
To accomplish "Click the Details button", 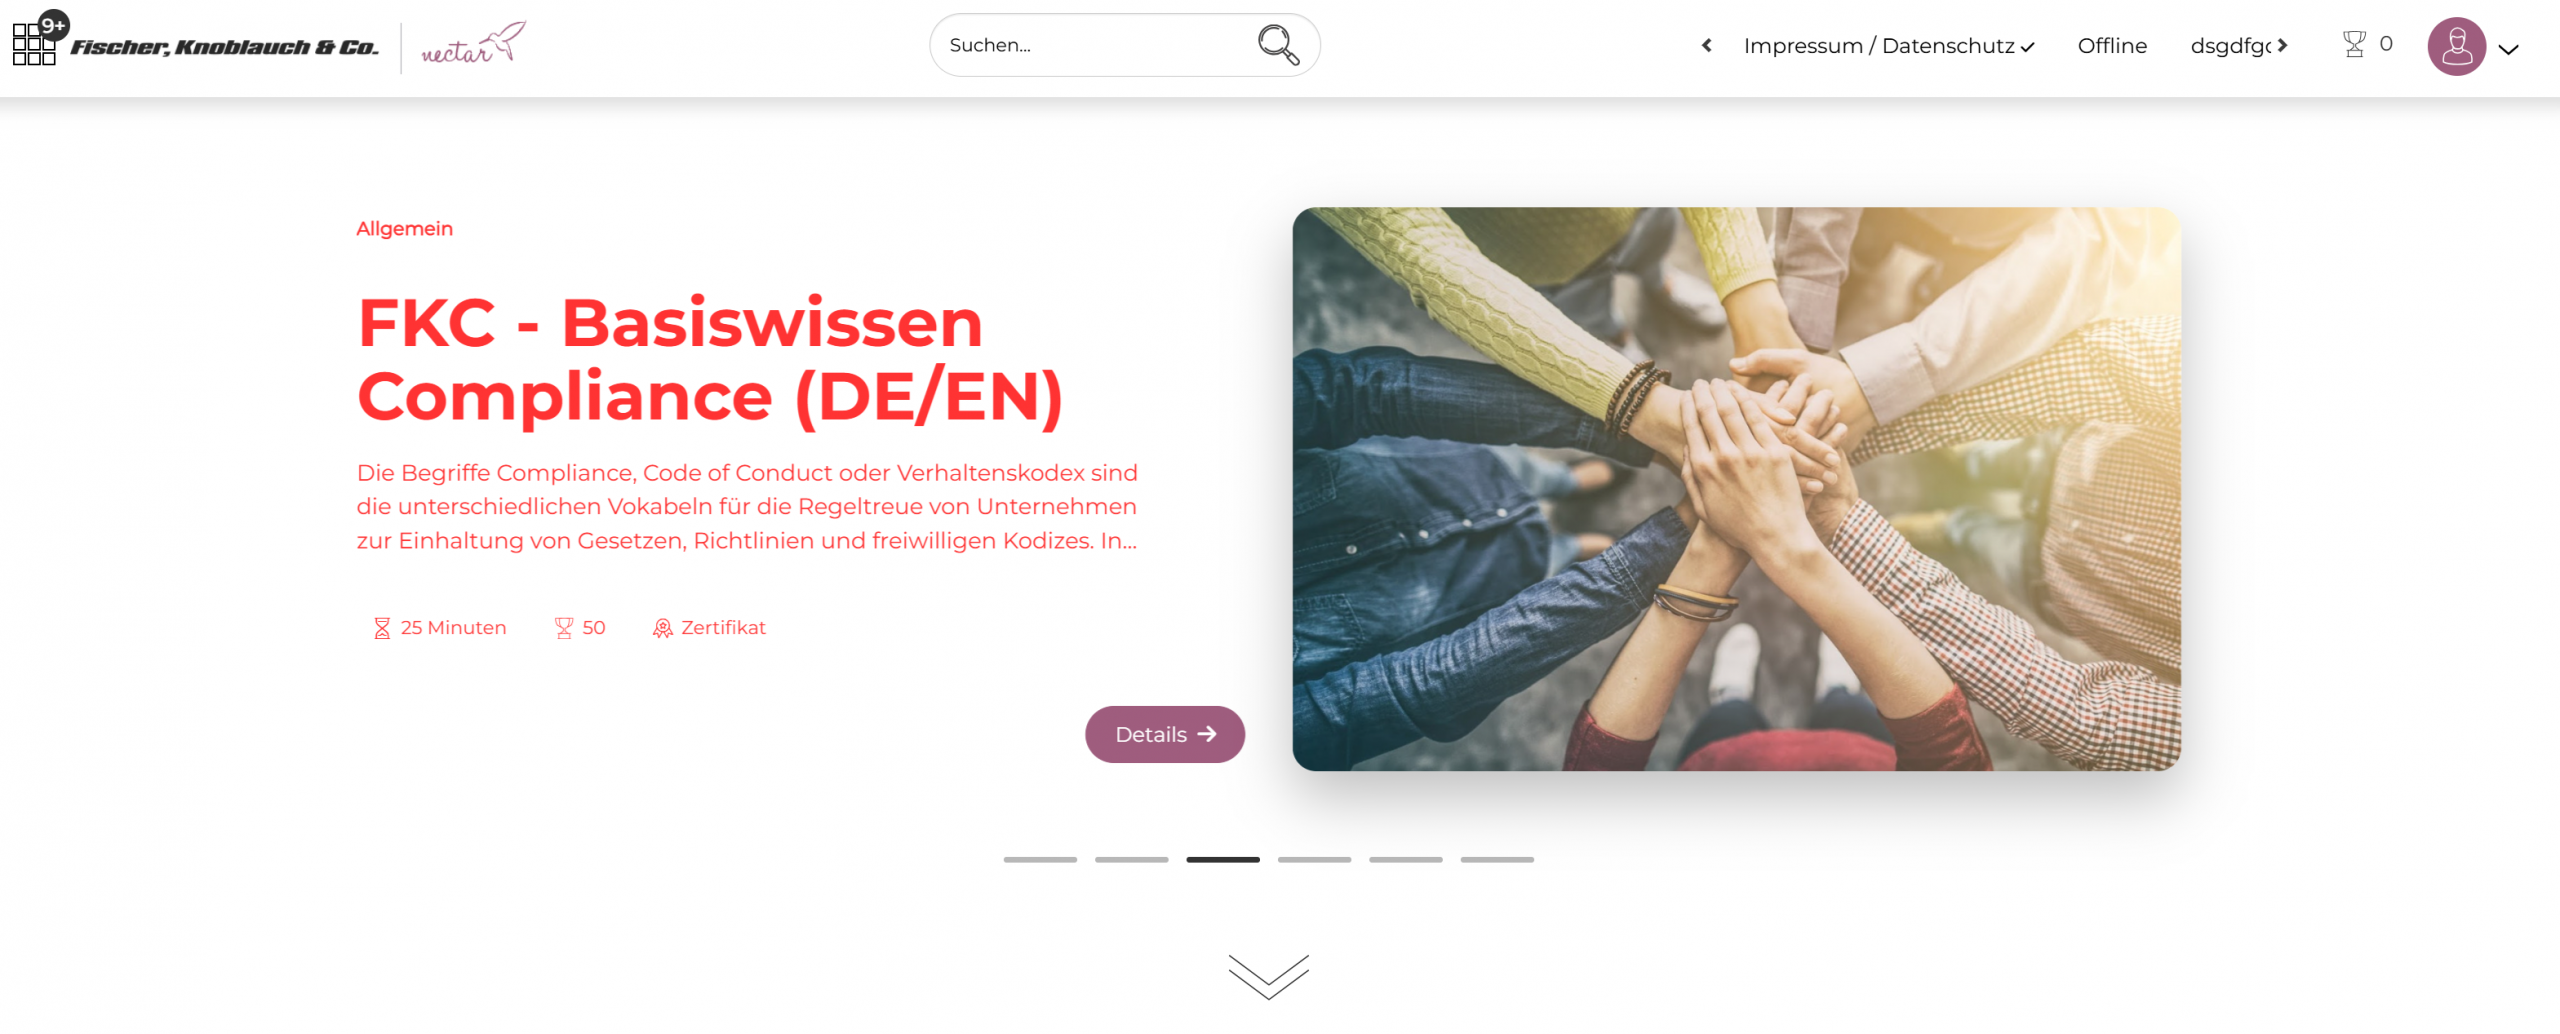I will [x=1165, y=734].
